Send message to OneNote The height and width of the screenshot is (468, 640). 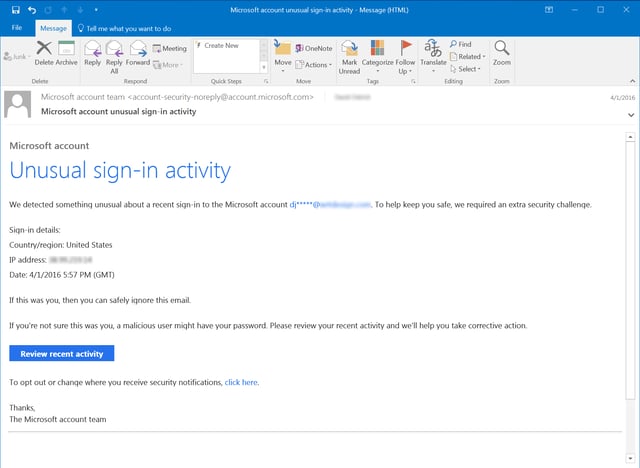coord(312,48)
